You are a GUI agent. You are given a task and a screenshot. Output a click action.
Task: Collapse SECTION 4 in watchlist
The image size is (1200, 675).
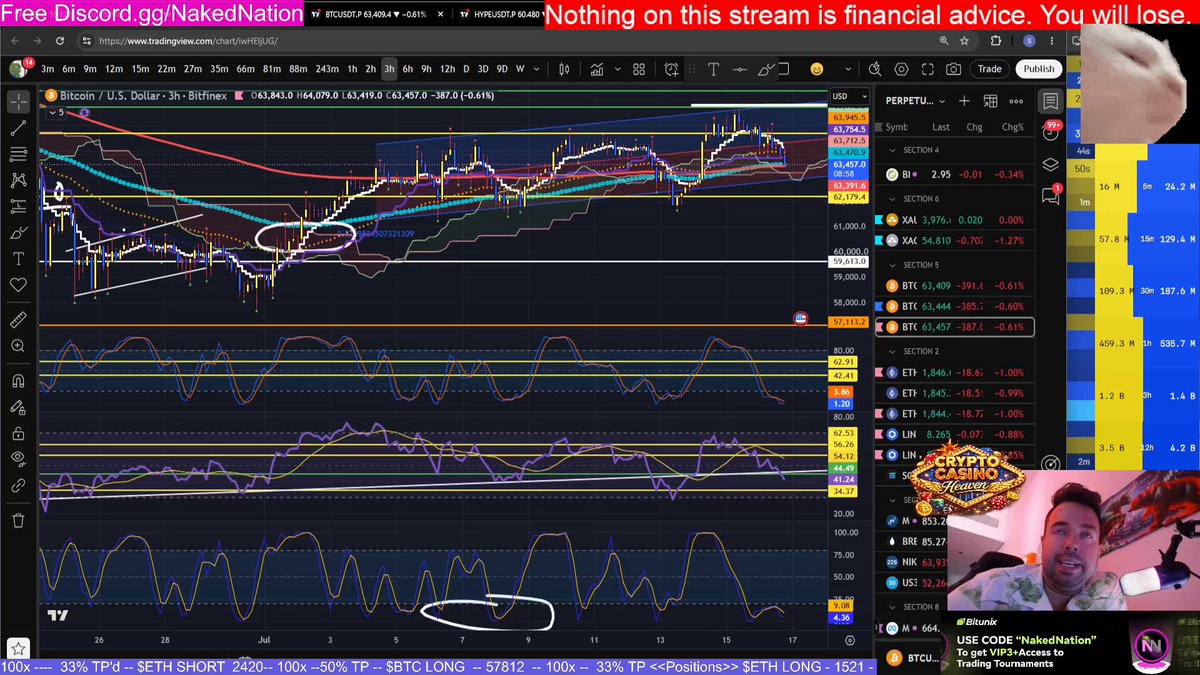pos(893,150)
